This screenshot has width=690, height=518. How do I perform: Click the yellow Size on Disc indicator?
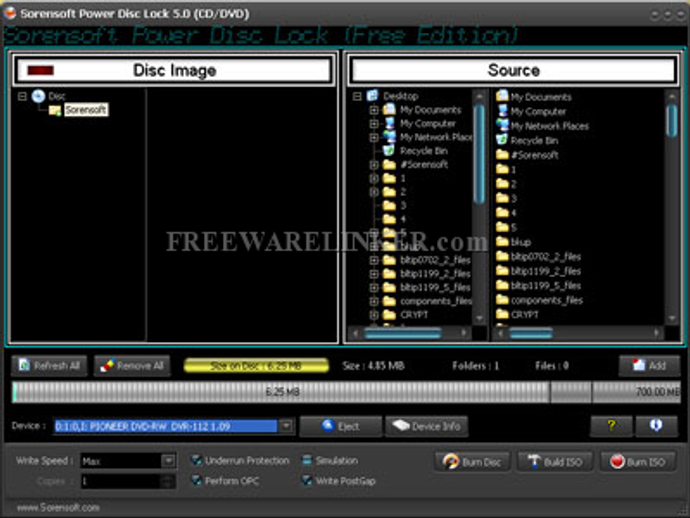tap(256, 366)
